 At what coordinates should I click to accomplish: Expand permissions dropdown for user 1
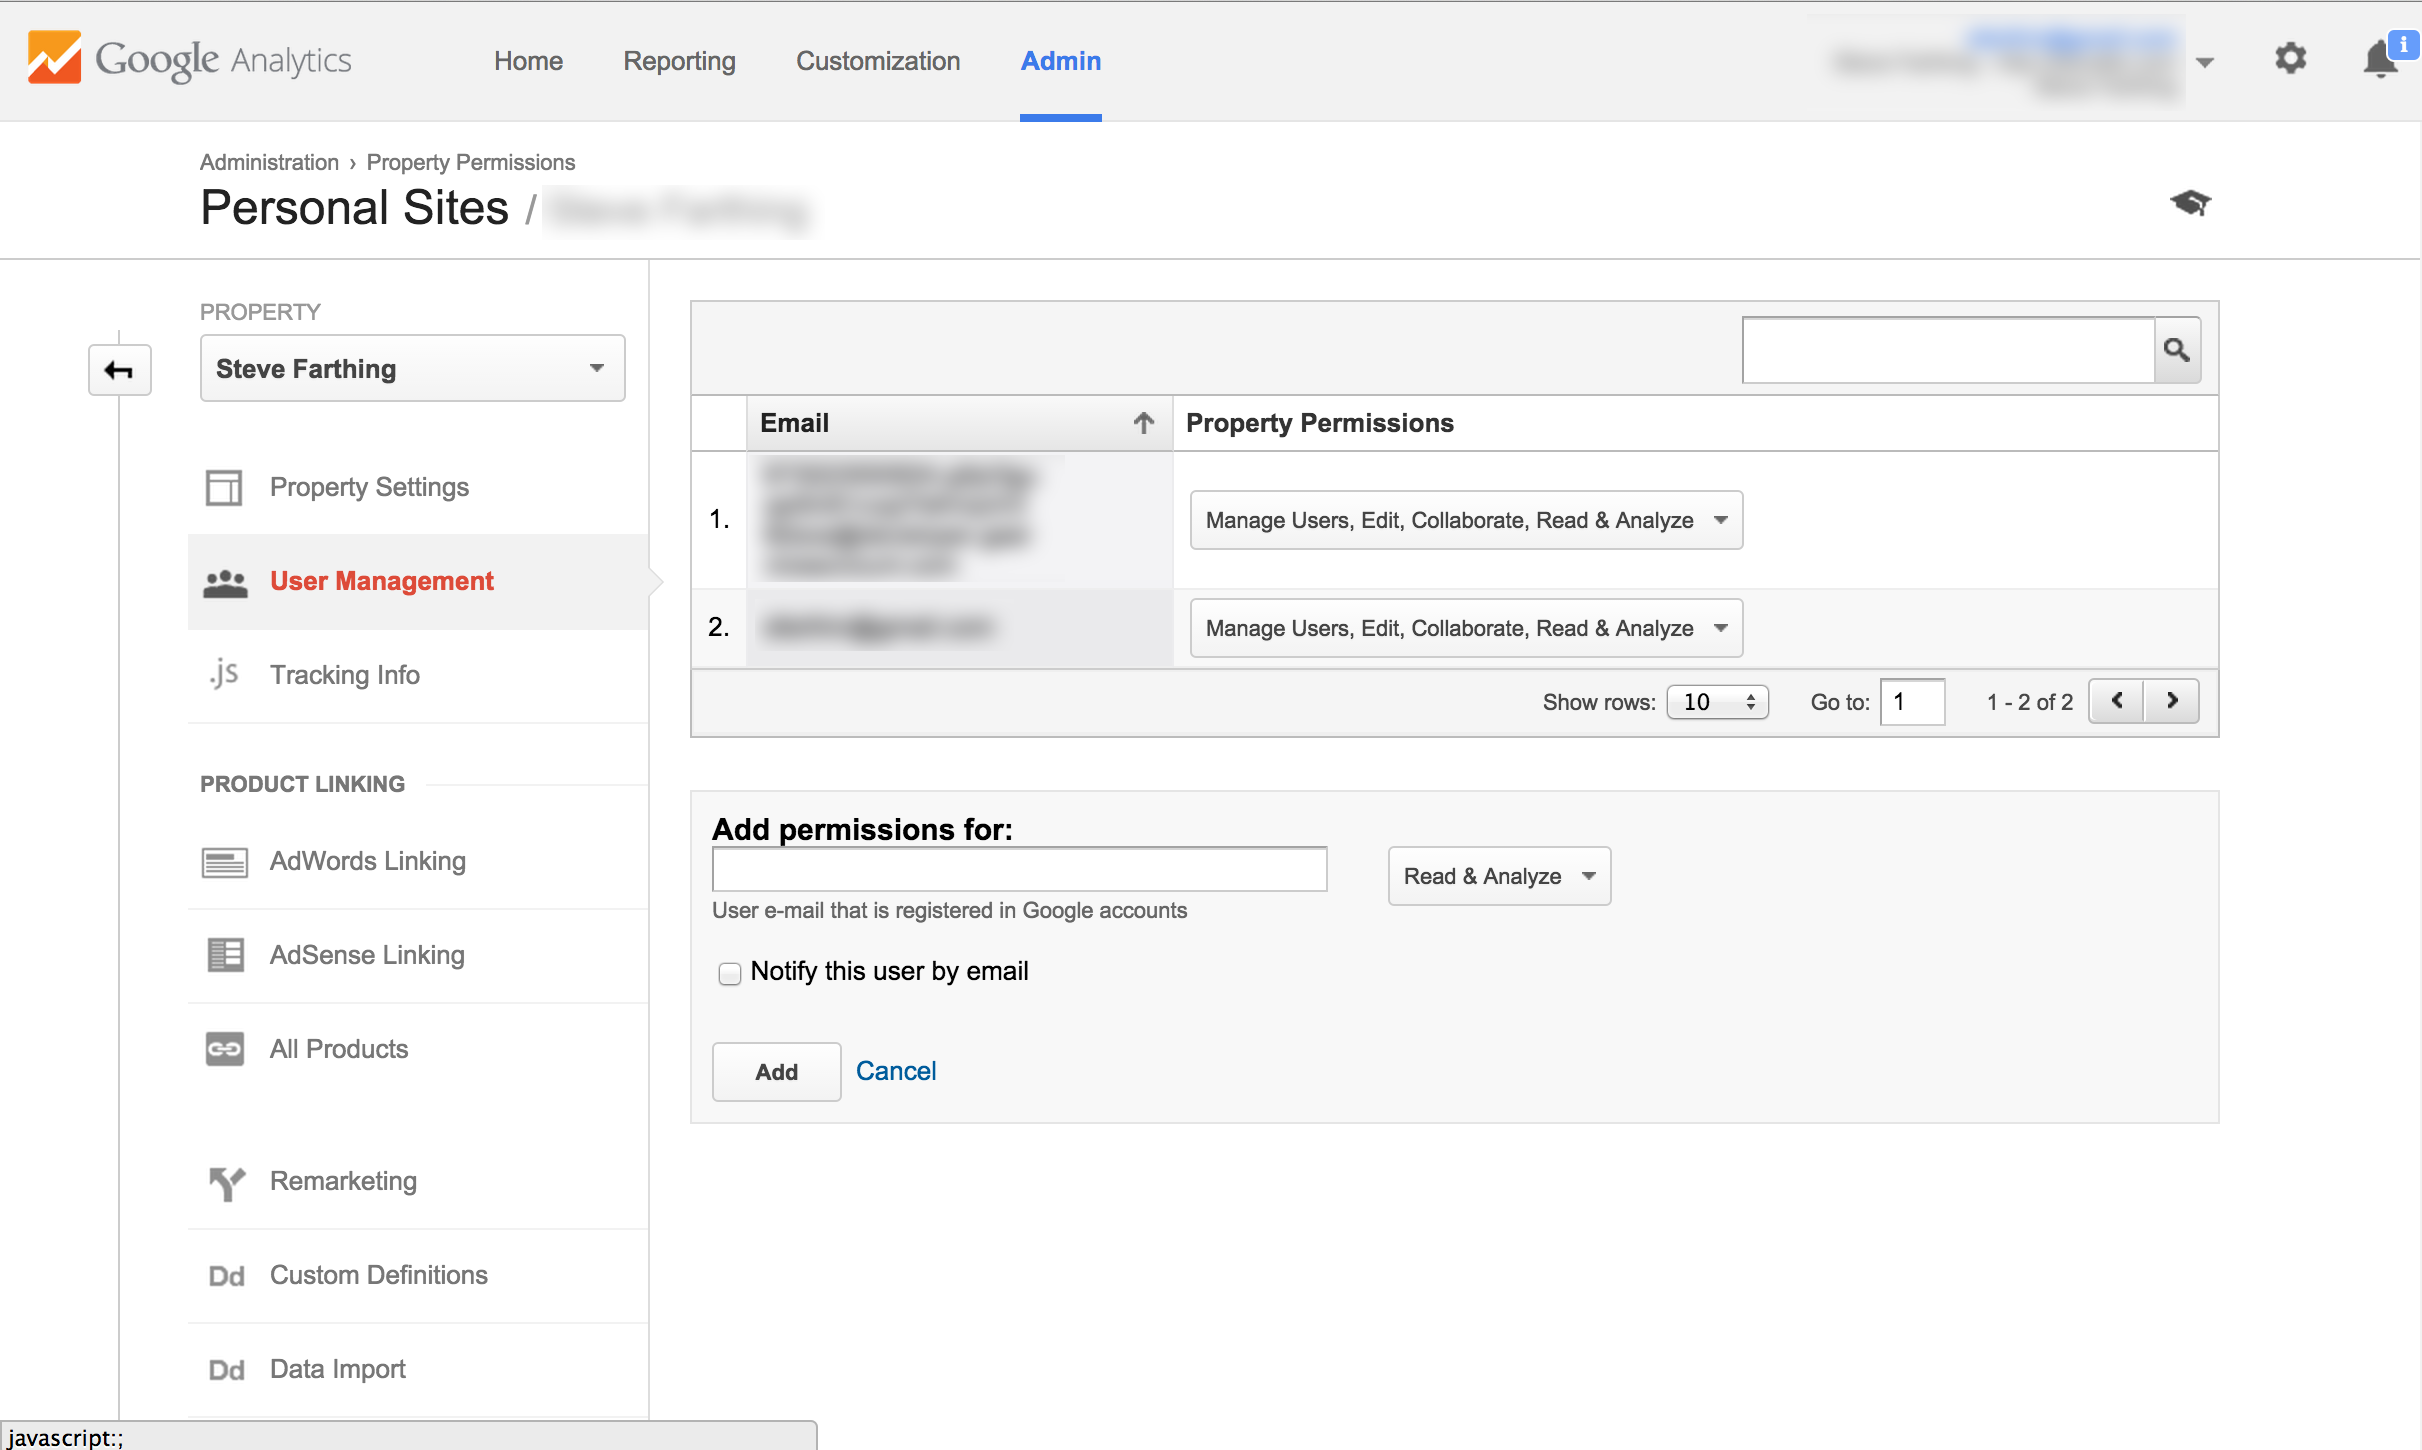(x=1465, y=520)
